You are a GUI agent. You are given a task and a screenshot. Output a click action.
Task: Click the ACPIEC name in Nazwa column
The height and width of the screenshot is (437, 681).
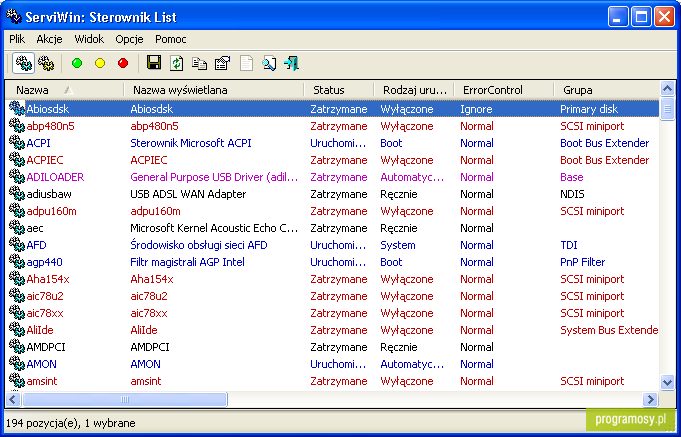tap(45, 160)
